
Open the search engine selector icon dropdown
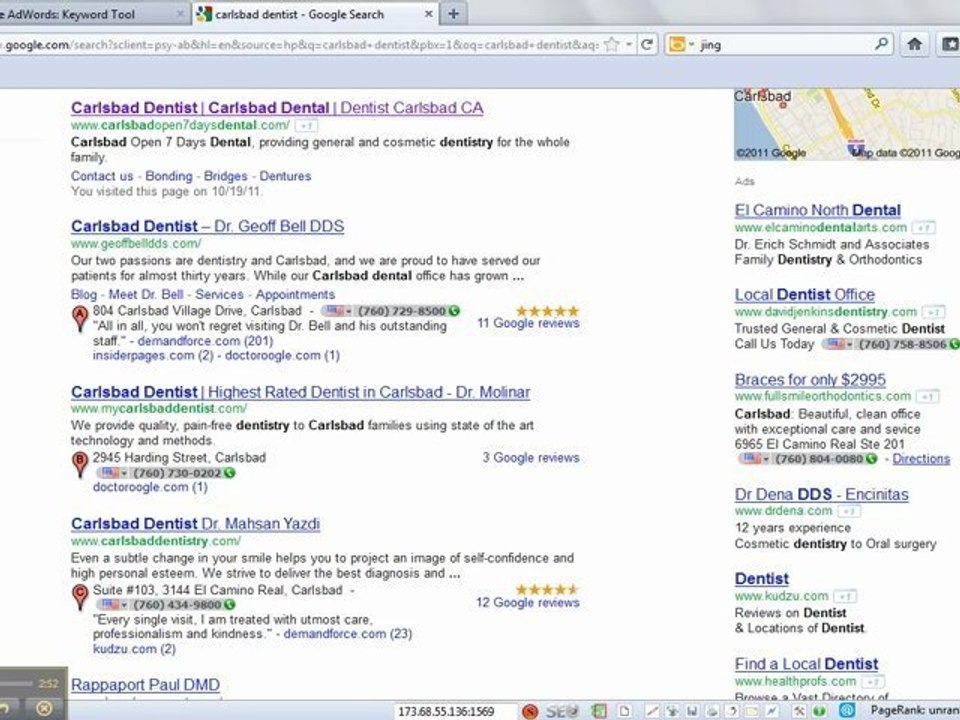tap(681, 44)
